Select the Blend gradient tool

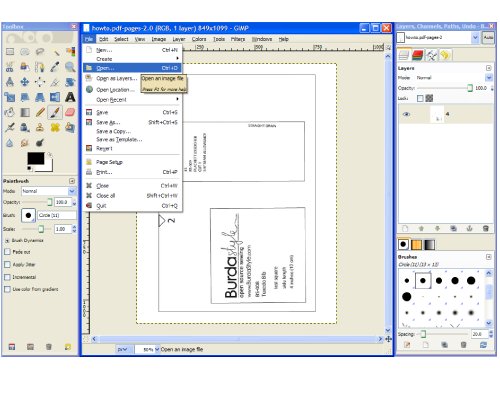tap(25, 112)
